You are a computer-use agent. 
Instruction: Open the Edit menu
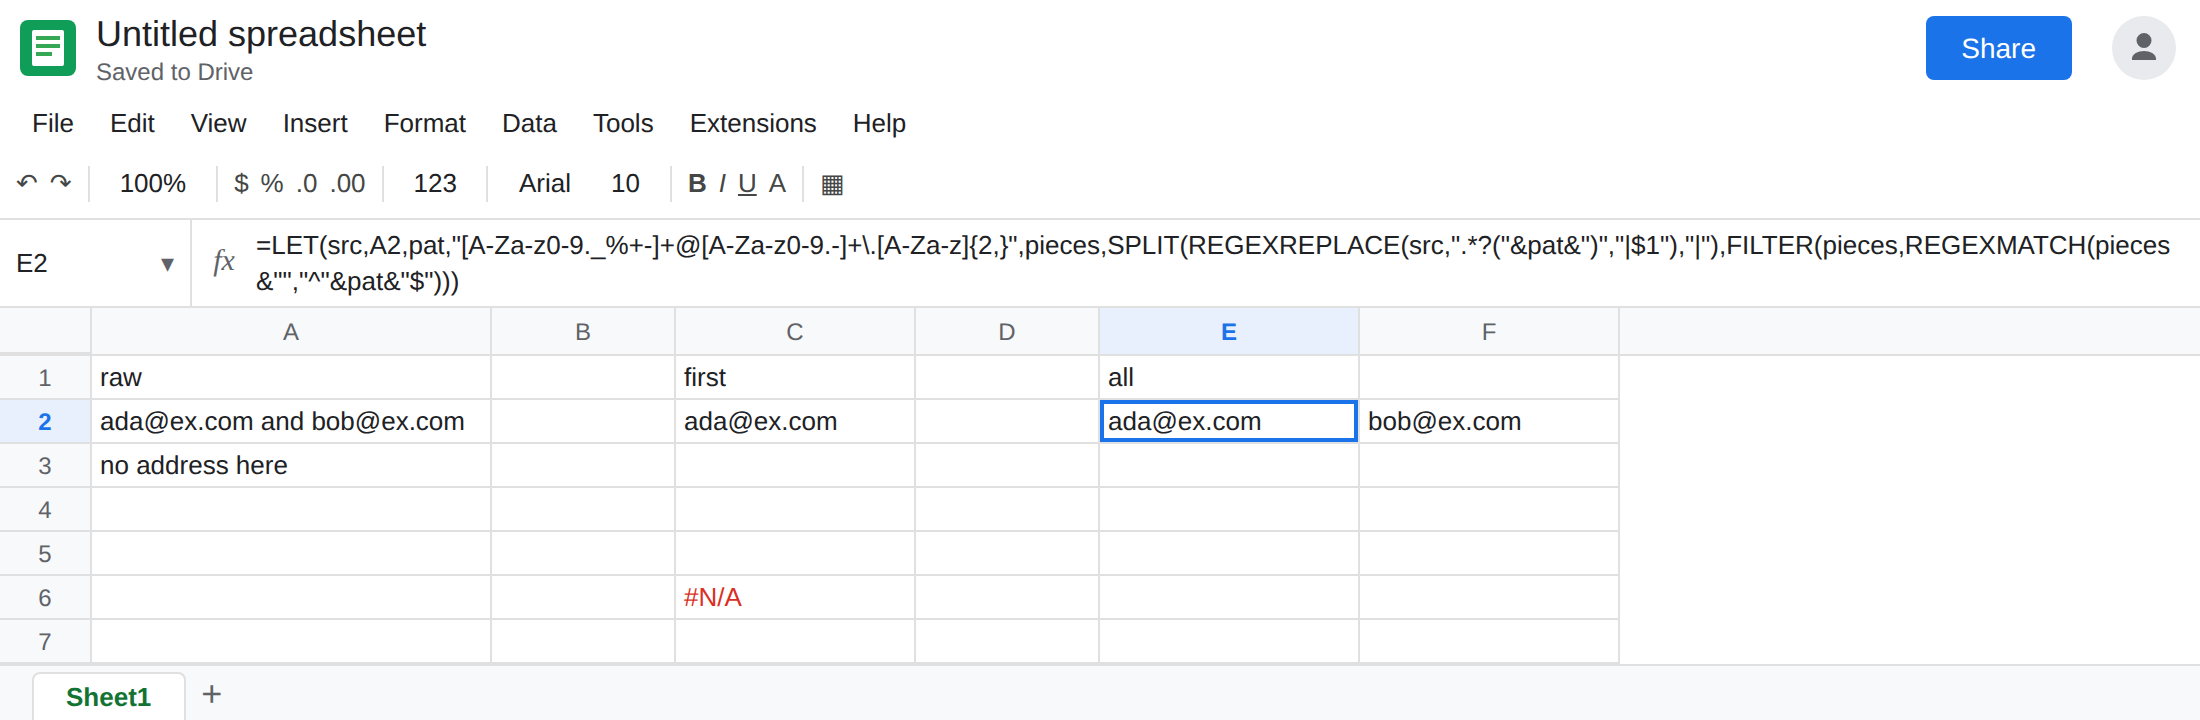[132, 123]
